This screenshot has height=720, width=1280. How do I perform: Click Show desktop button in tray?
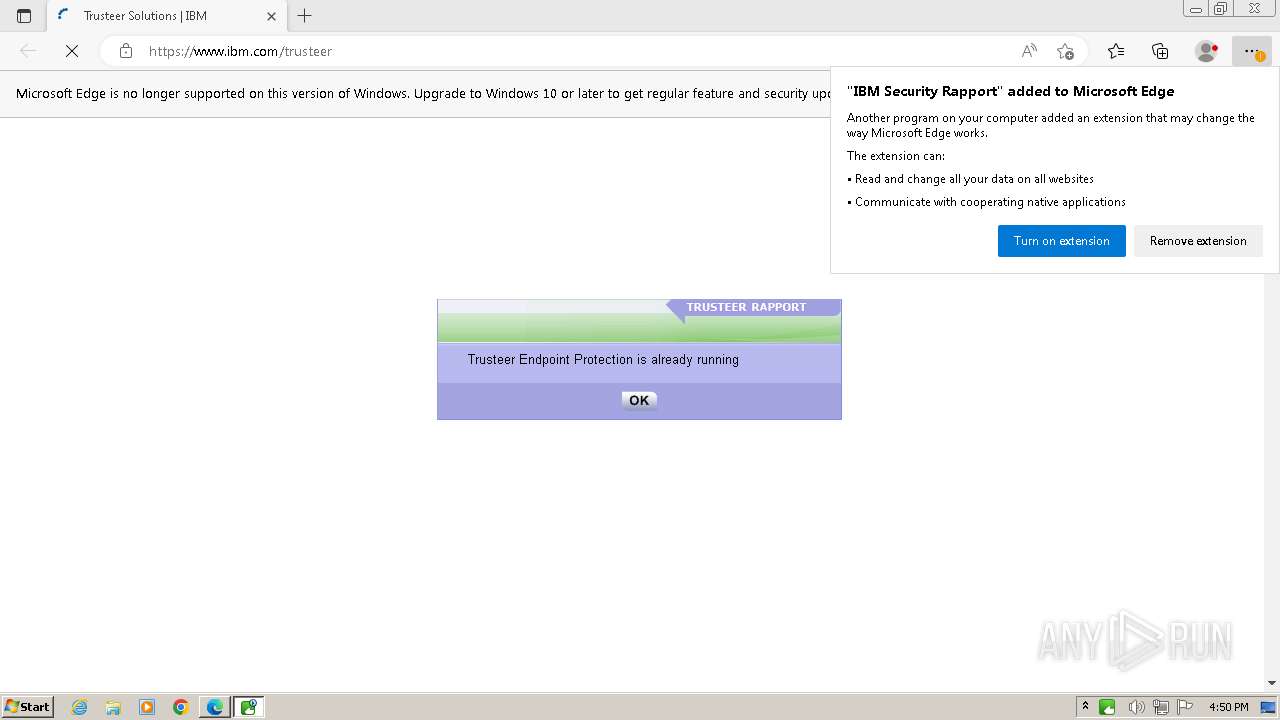(1268, 707)
